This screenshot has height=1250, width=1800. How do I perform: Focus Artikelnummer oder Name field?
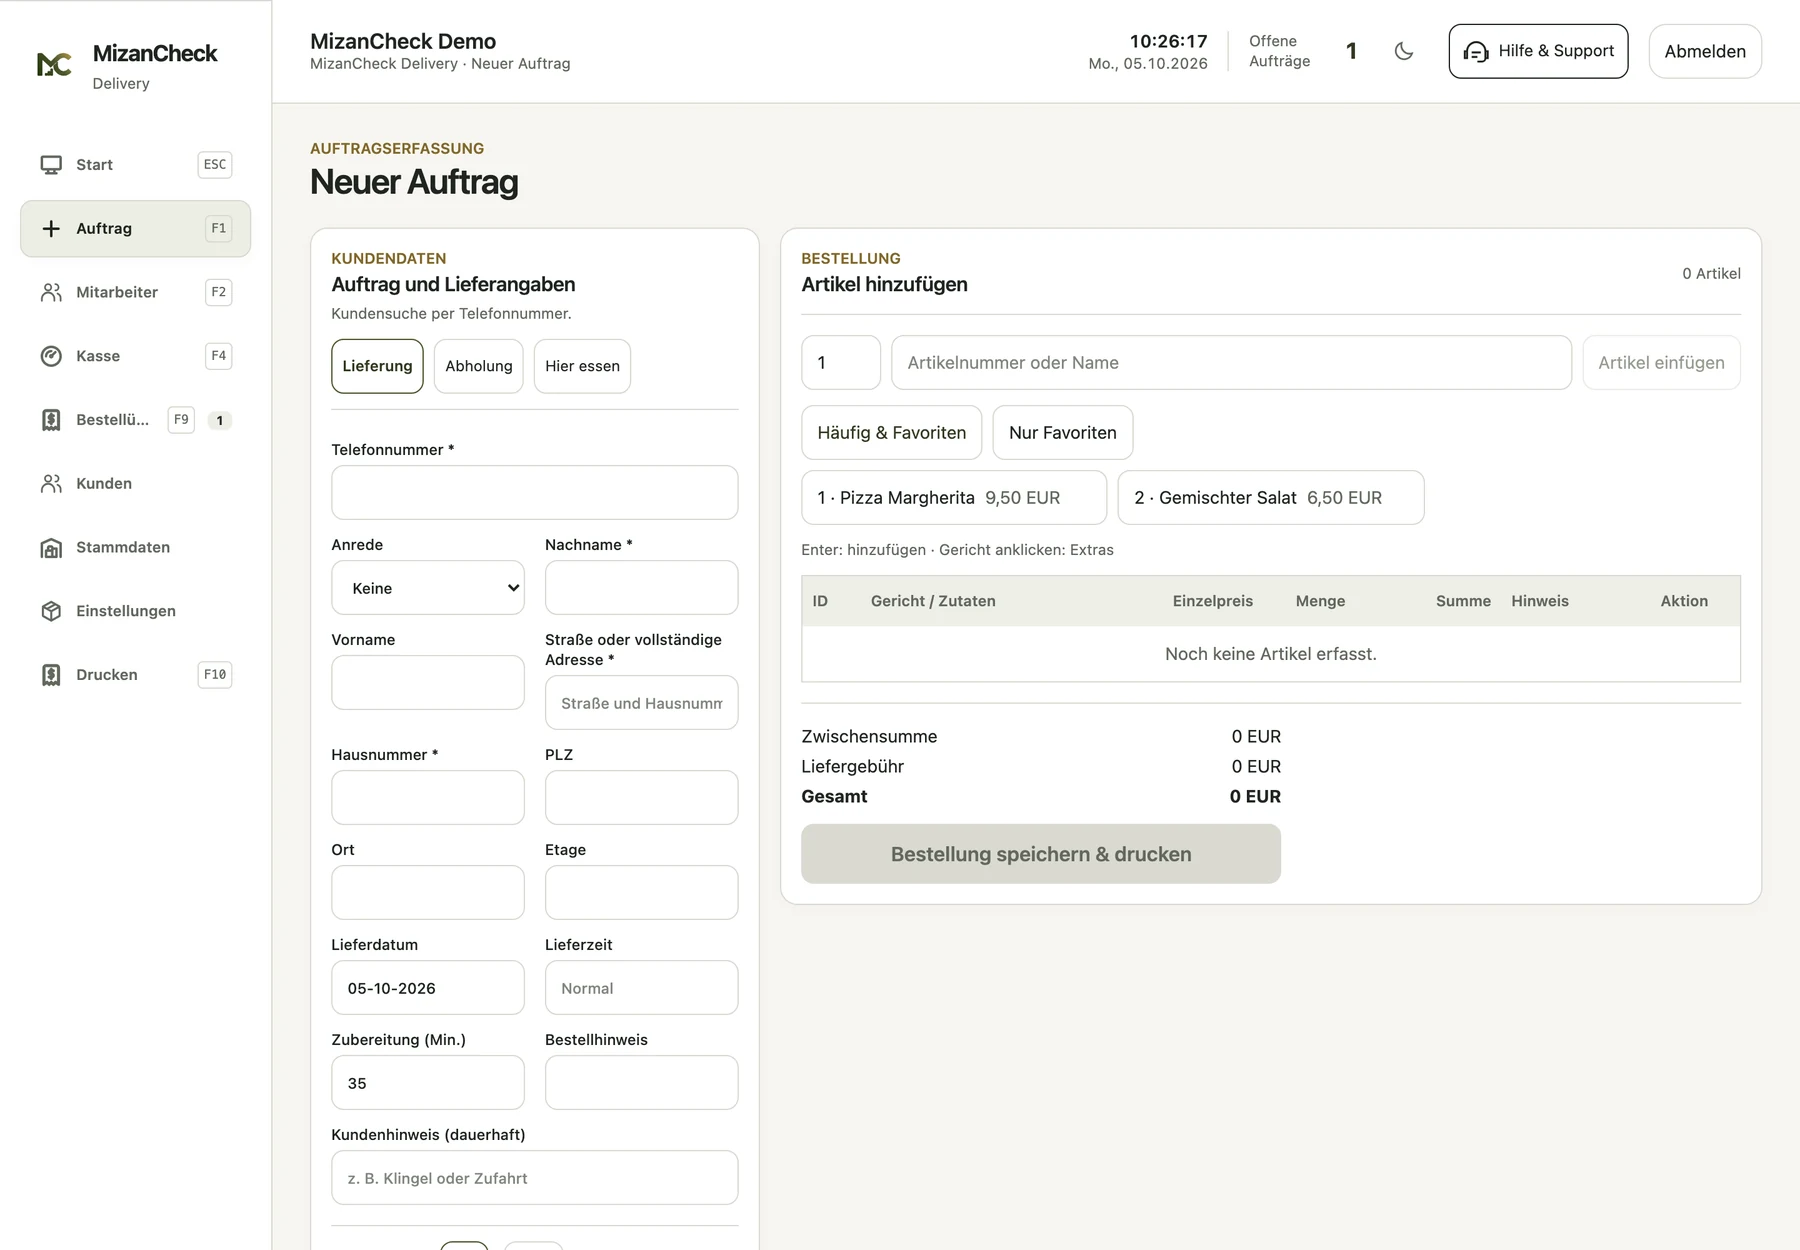[x=1231, y=363]
